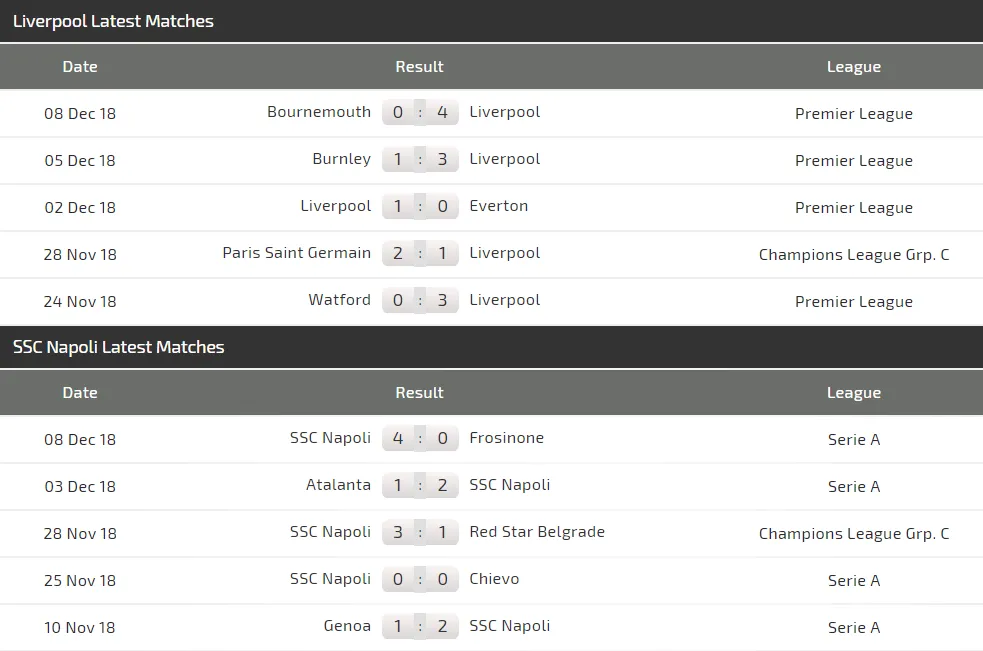Click the Frosinone team name
This screenshot has width=983, height=651.
pyautogui.click(x=506, y=438)
